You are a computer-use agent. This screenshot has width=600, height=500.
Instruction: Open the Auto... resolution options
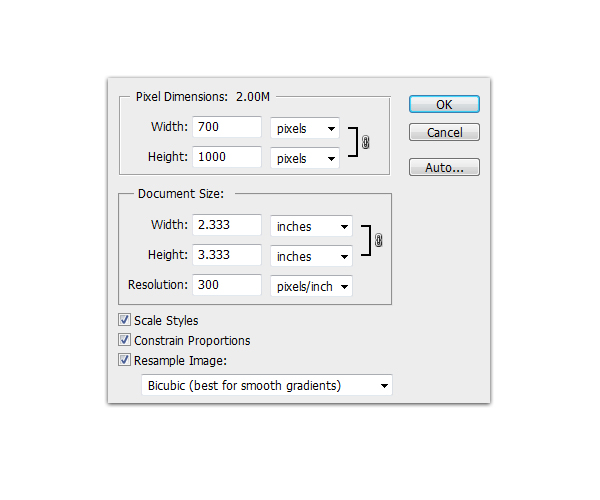coord(444,168)
